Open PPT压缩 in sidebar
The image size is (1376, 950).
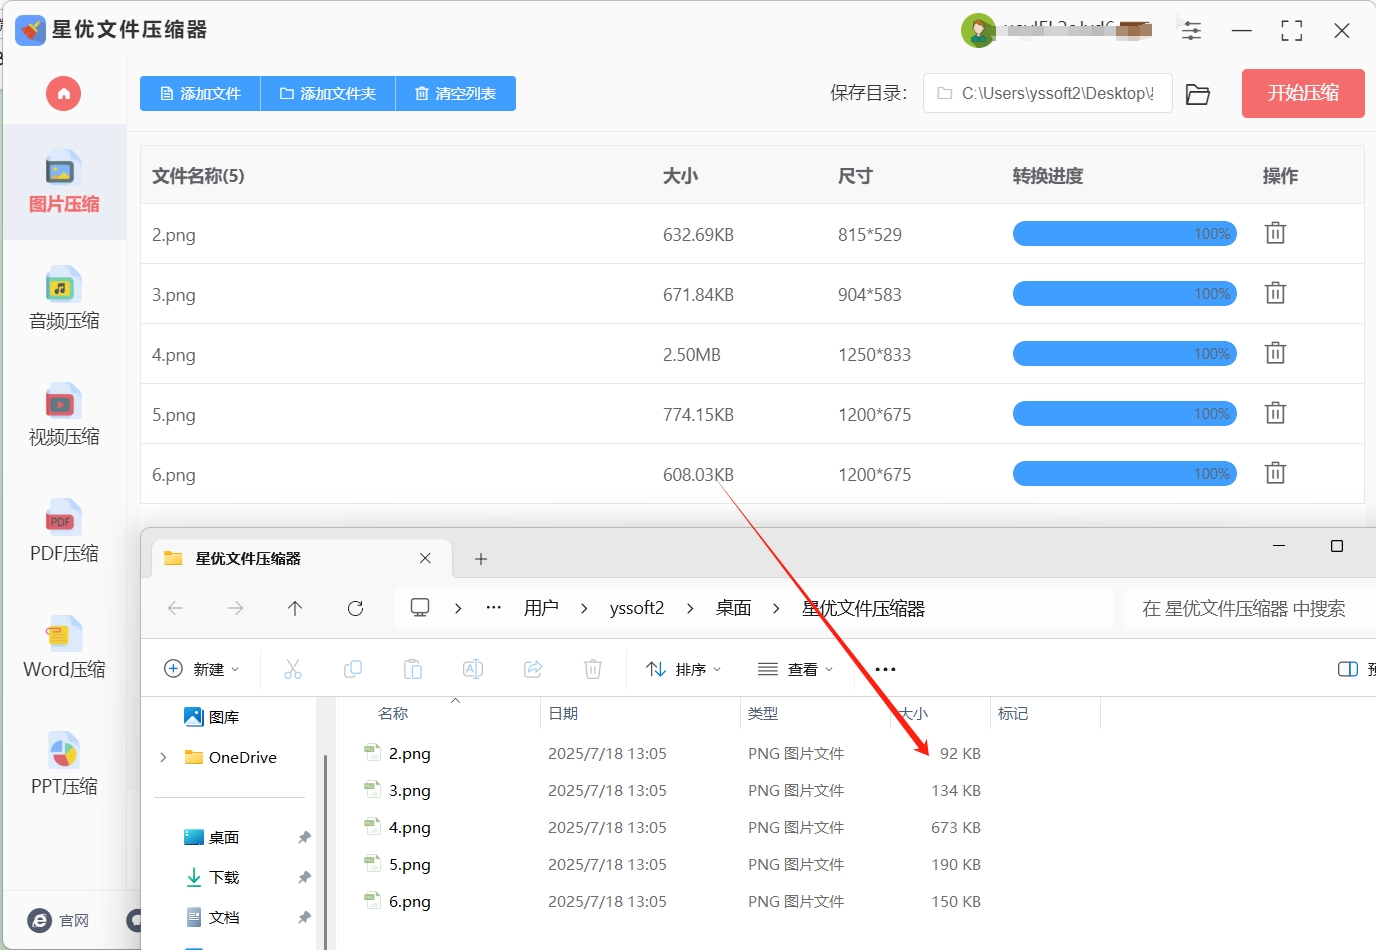pos(64,765)
